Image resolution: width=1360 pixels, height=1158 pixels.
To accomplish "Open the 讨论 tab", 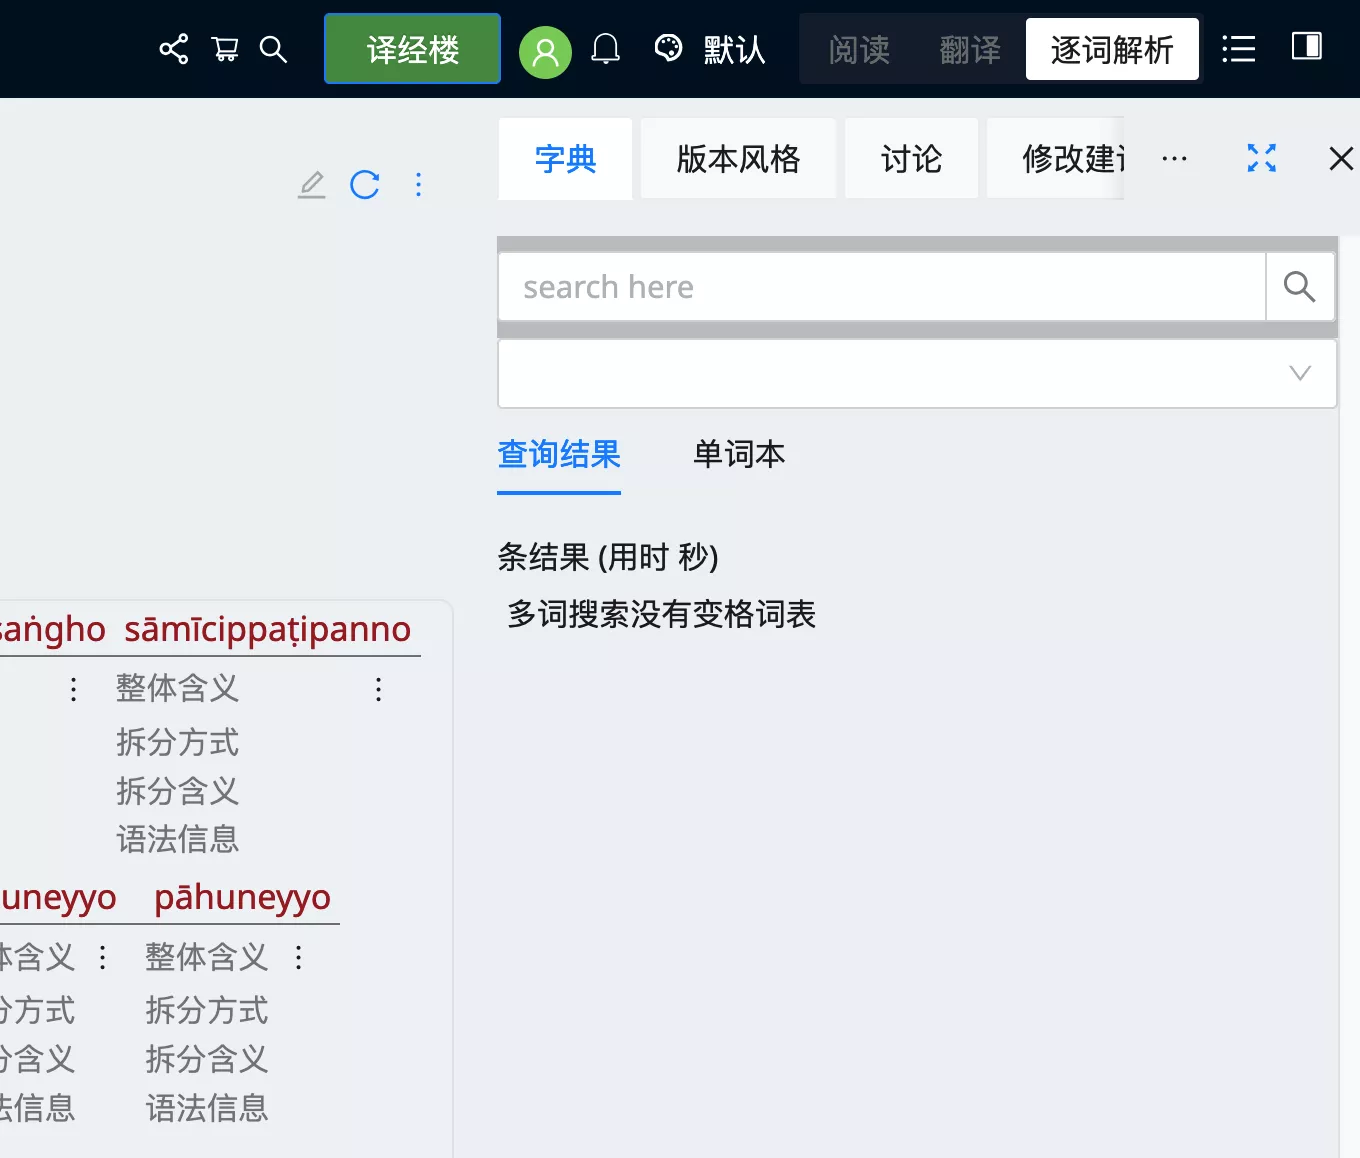I will point(911,159).
